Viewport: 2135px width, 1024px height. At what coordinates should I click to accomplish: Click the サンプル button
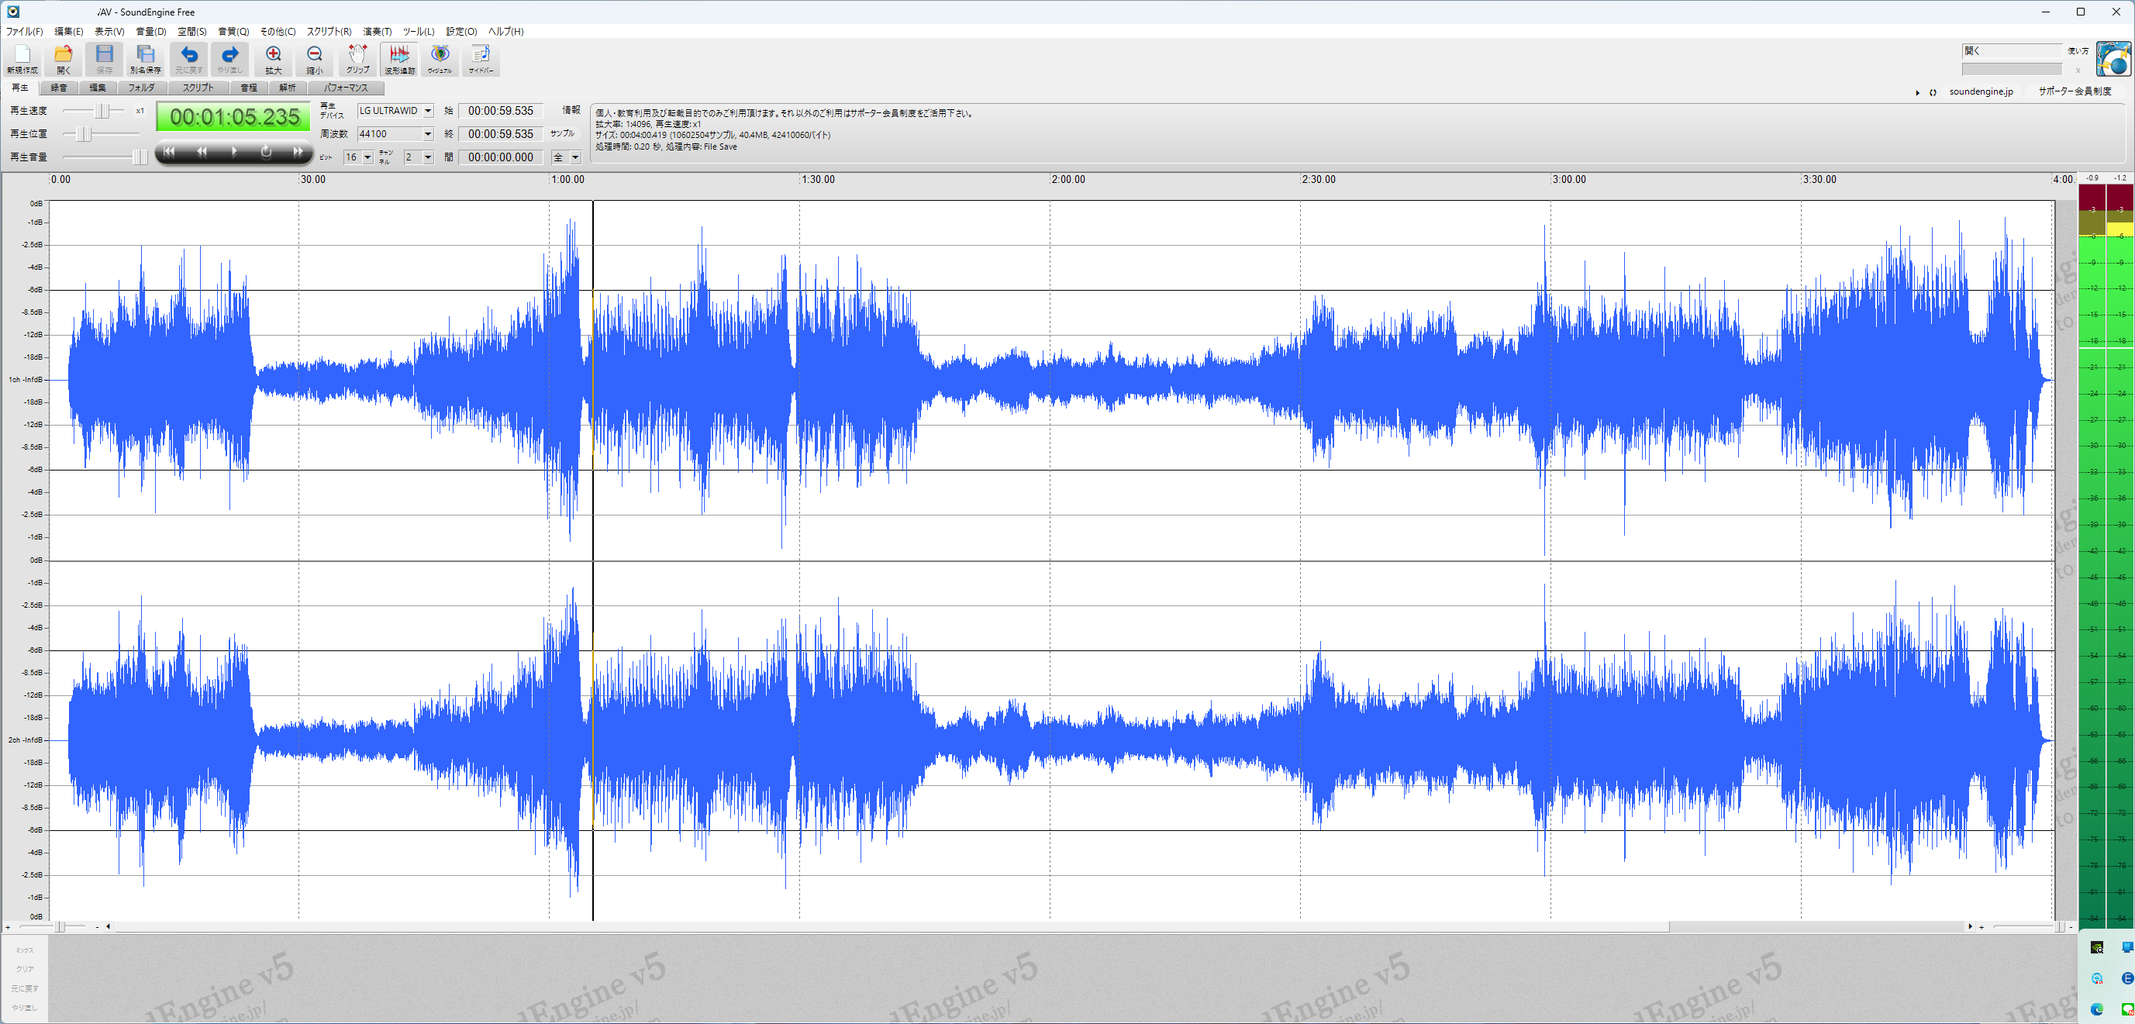pos(562,134)
